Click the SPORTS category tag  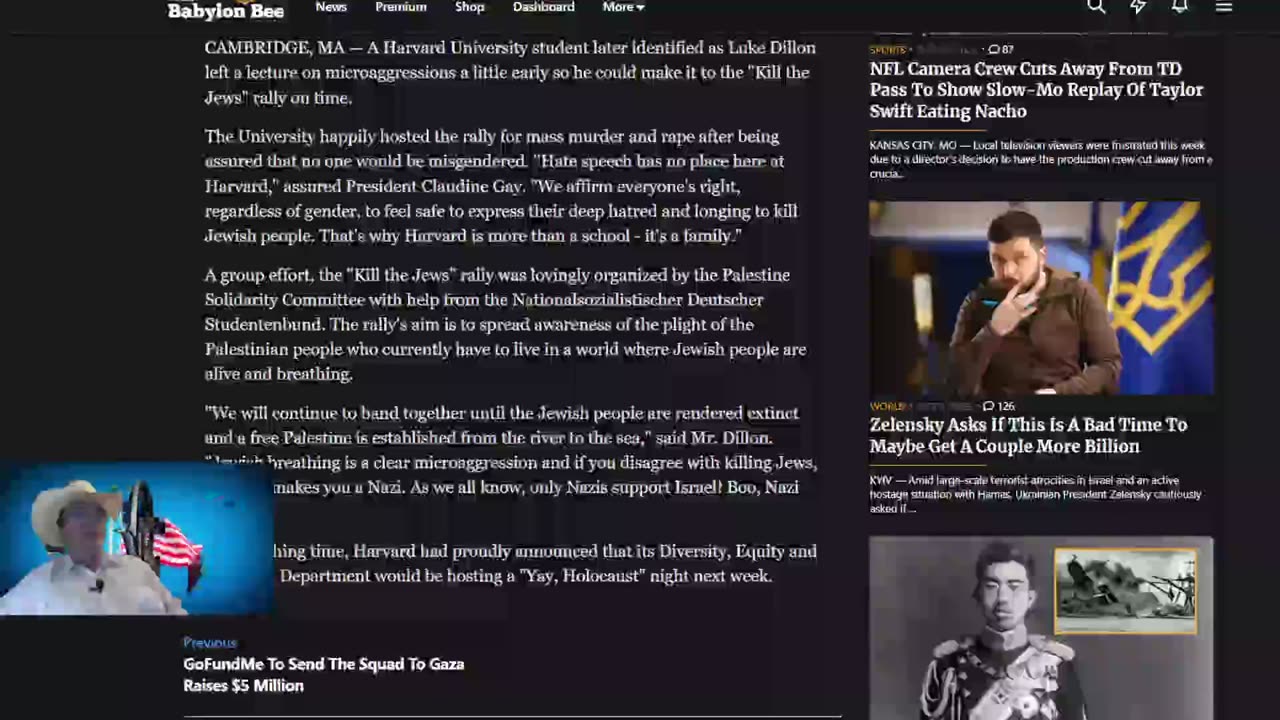tap(887, 49)
